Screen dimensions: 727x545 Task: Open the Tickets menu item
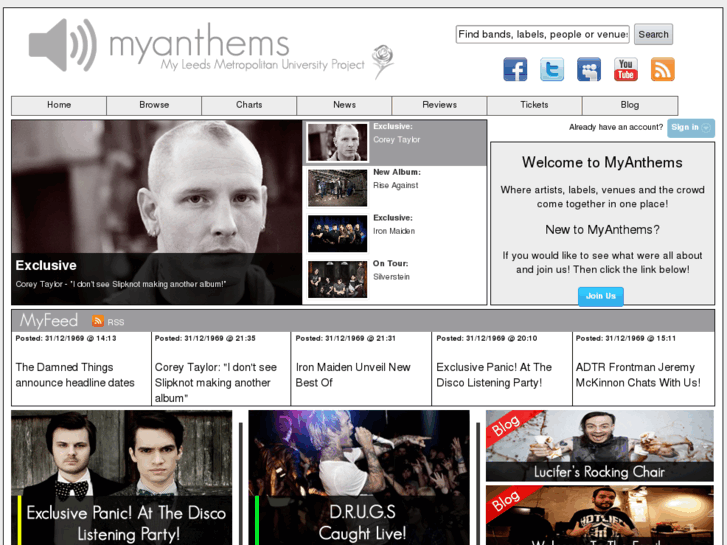tap(534, 105)
